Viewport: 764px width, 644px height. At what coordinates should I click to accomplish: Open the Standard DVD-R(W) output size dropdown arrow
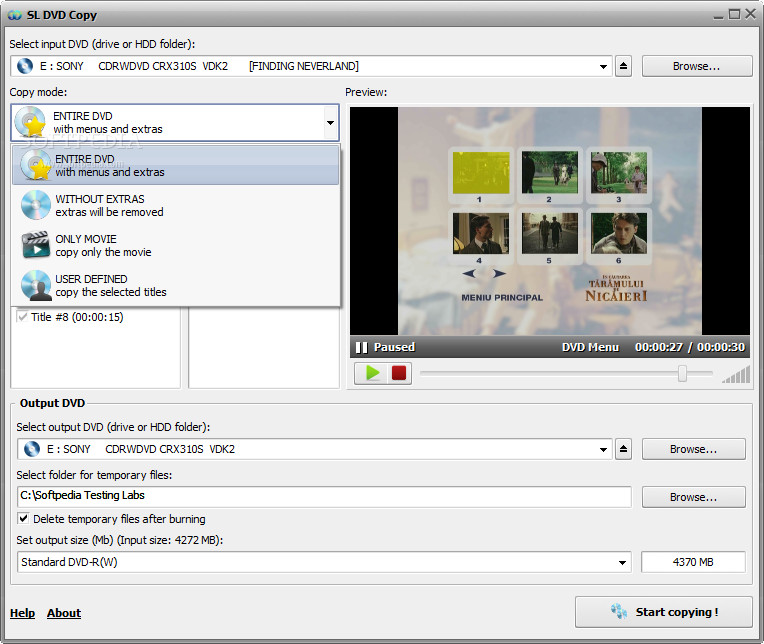pyautogui.click(x=622, y=562)
